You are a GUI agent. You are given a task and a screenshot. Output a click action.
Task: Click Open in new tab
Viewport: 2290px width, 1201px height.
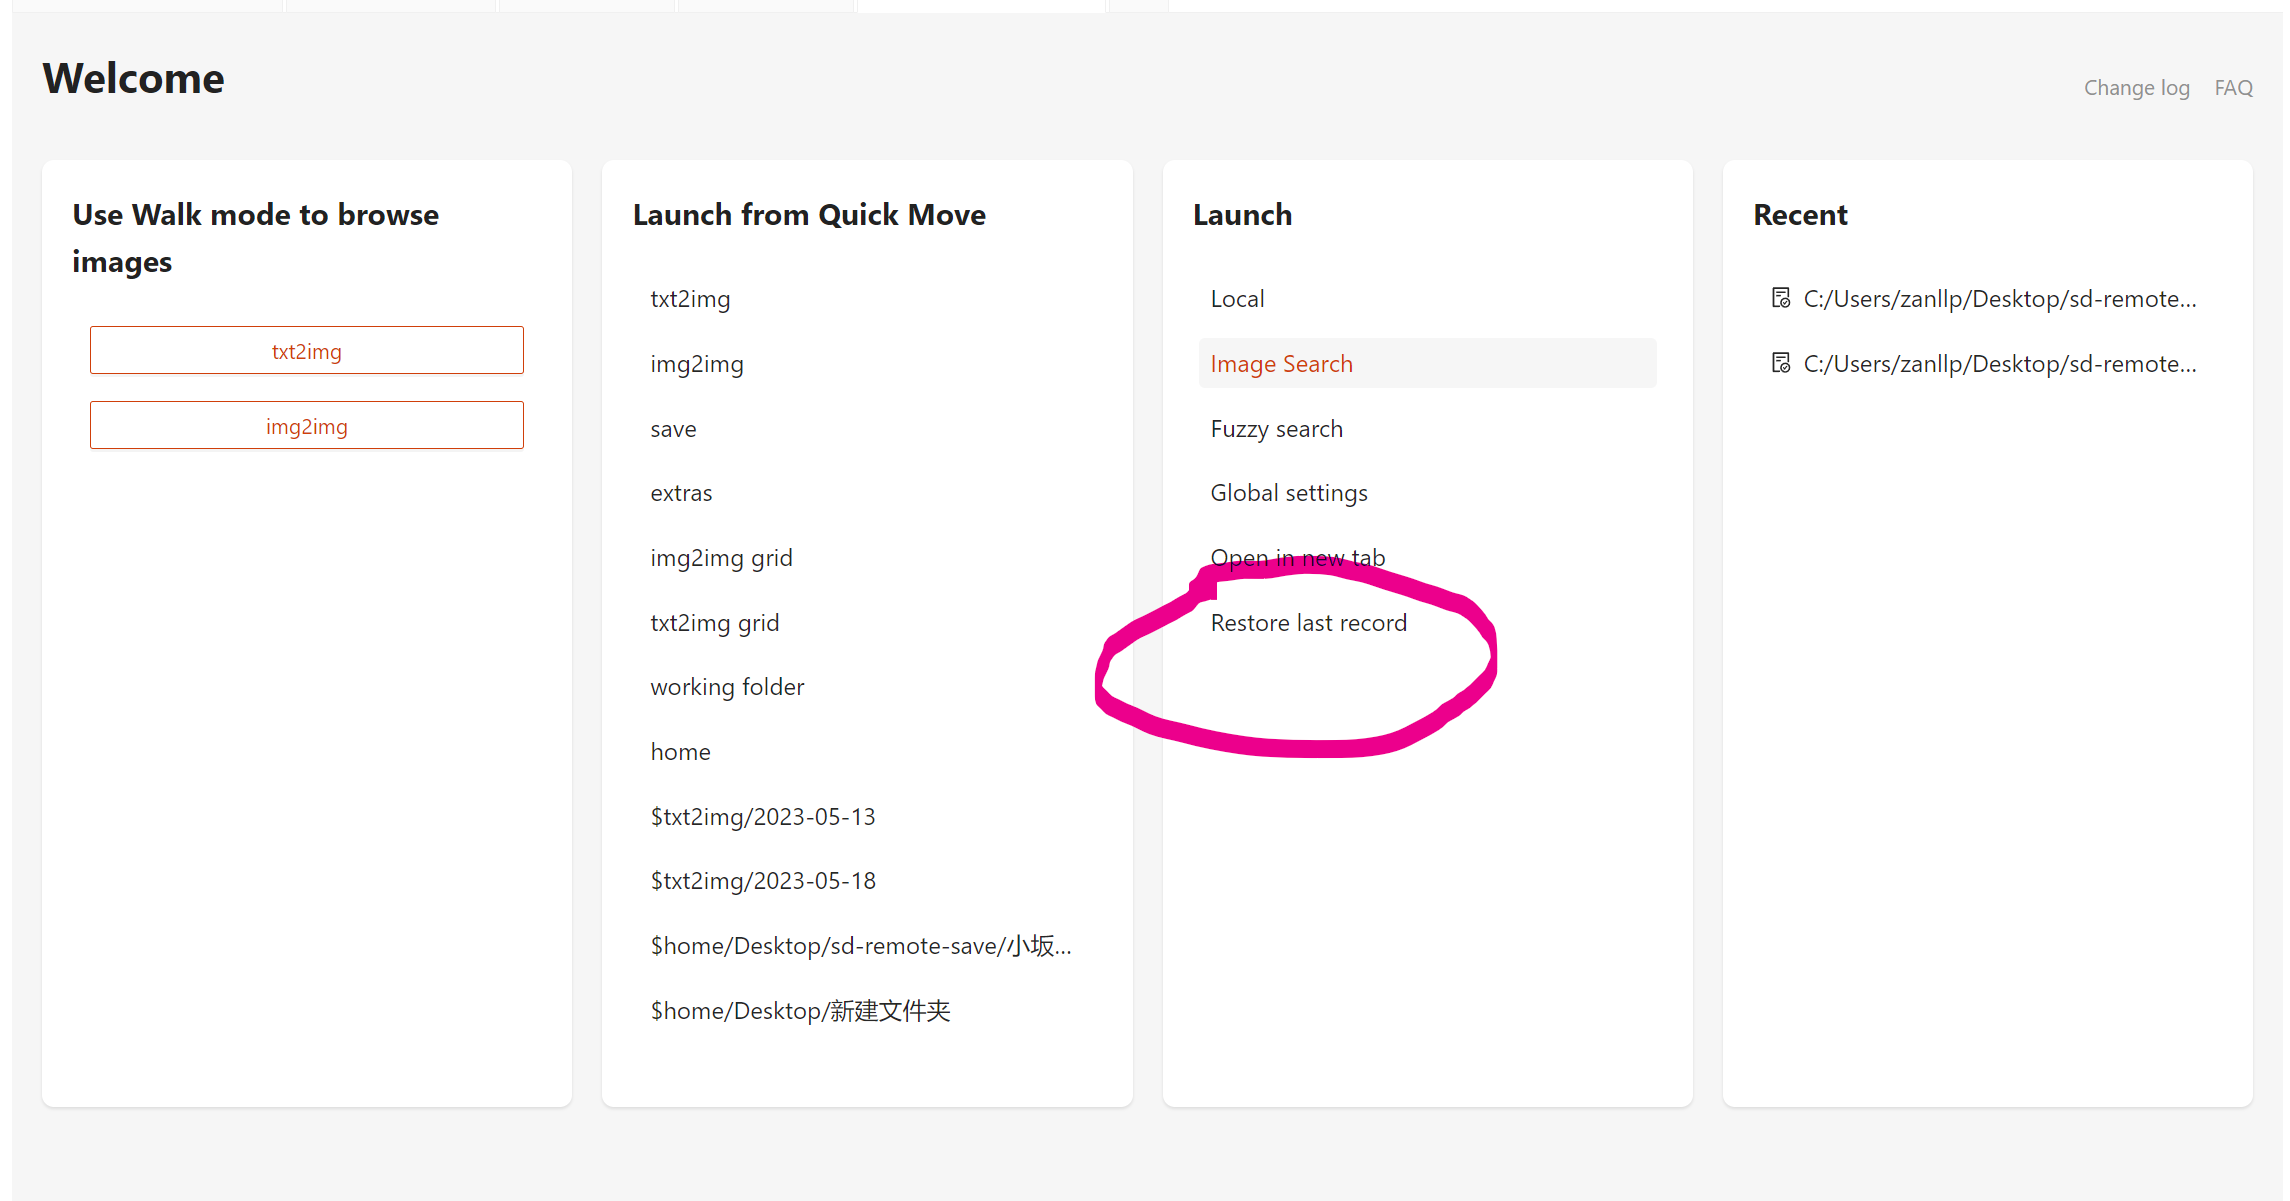point(1297,557)
